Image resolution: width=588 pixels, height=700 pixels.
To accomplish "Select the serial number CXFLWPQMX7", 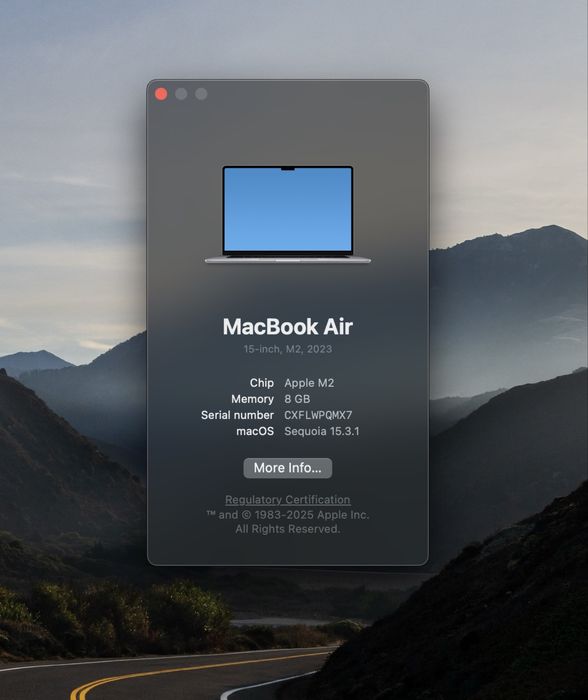I will point(318,415).
